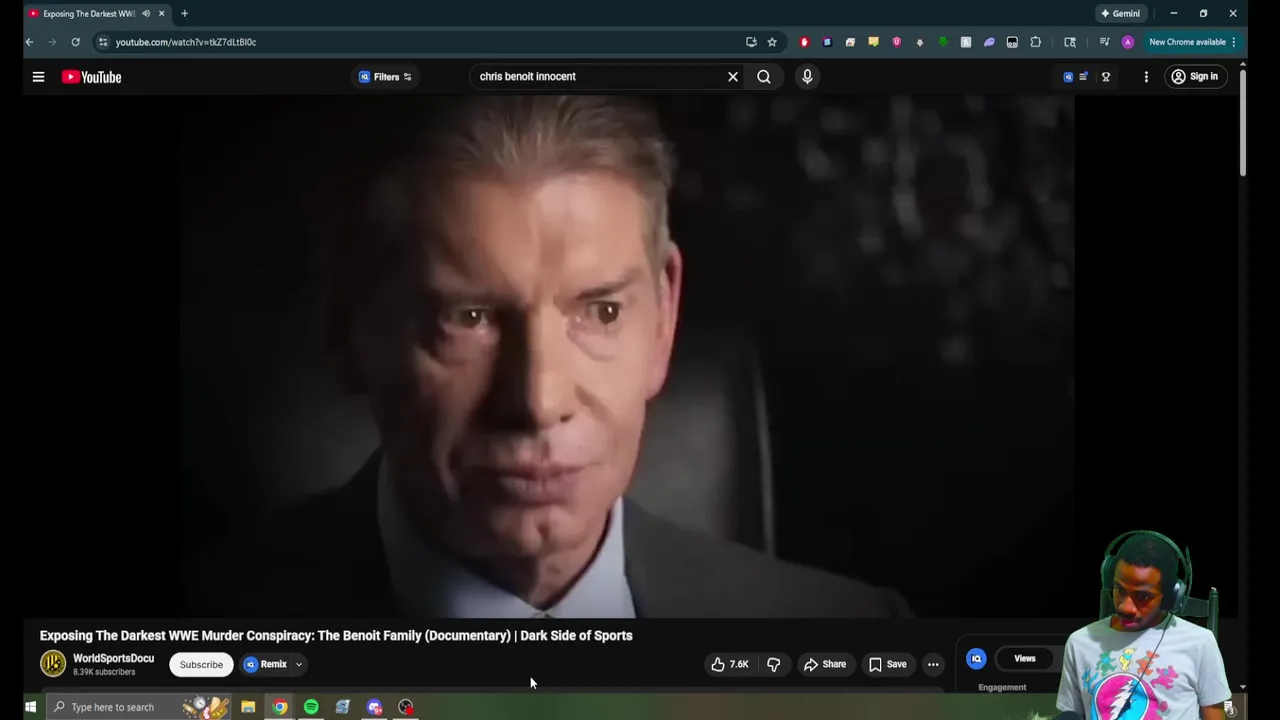This screenshot has height=720, width=1280.
Task: Reload the page
Action: (75, 42)
